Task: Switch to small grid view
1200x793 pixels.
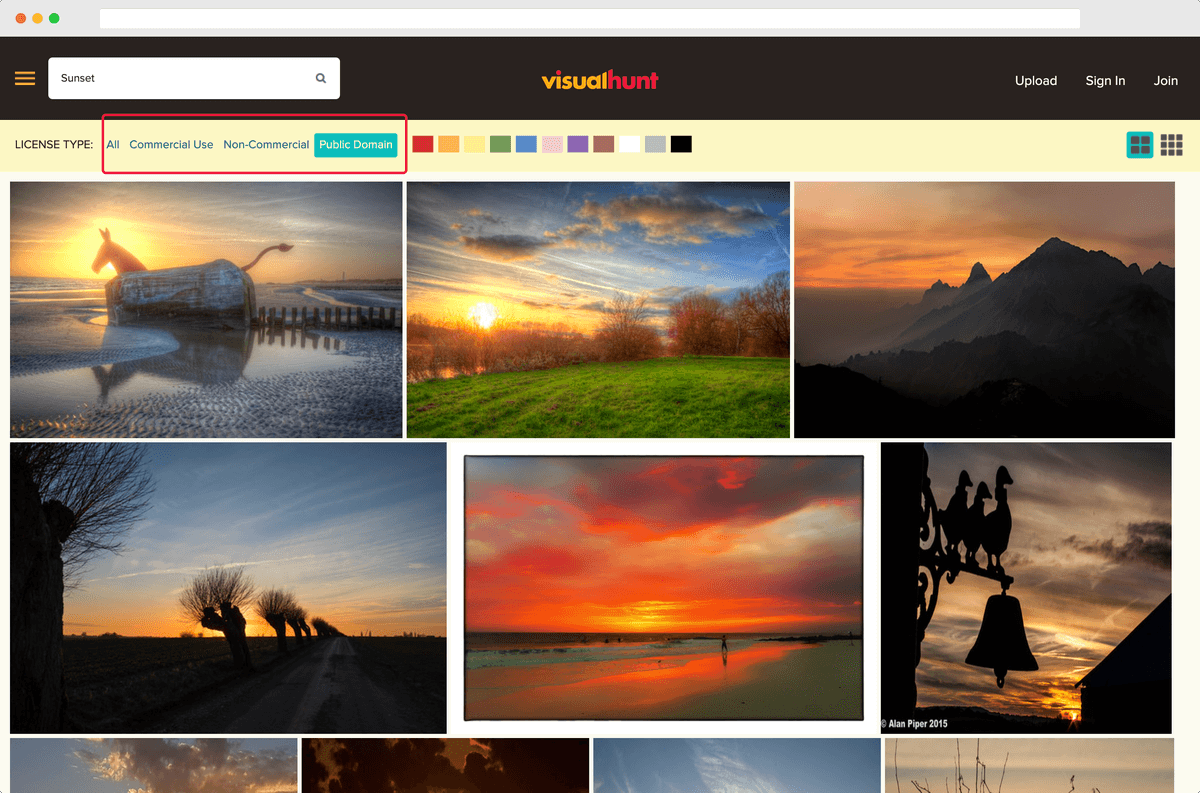Action: [1171, 145]
